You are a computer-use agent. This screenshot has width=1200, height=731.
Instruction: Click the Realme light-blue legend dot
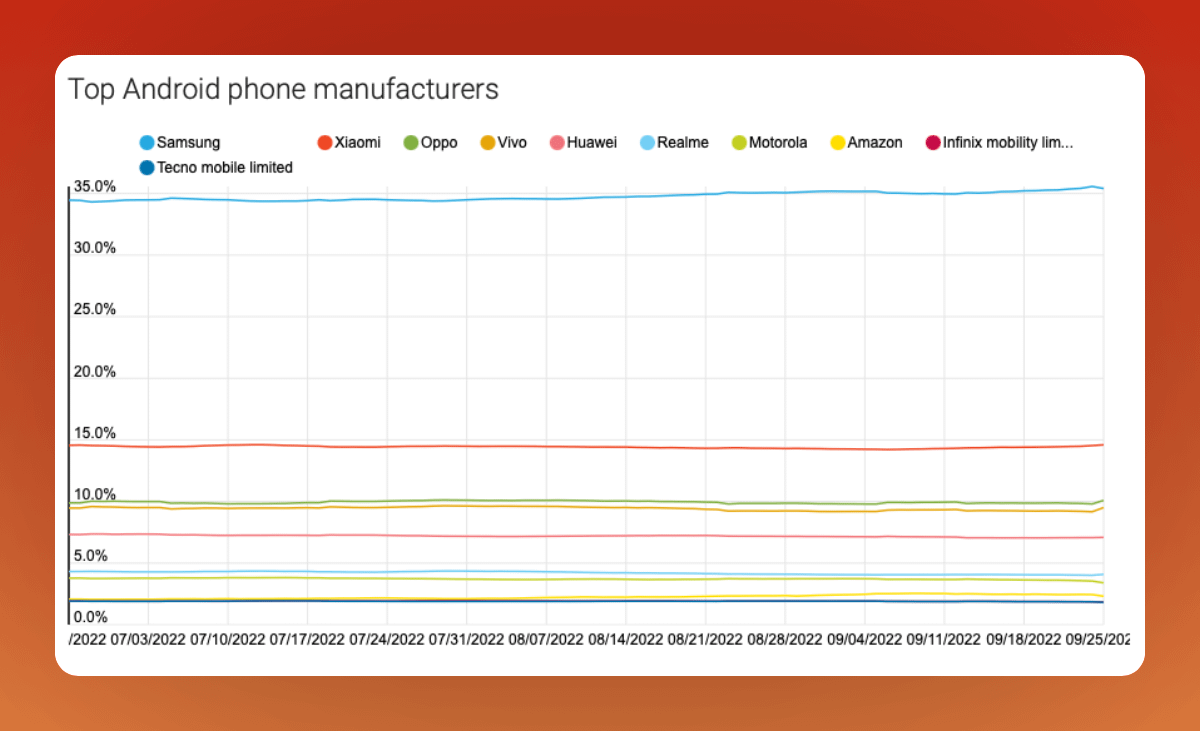[646, 143]
